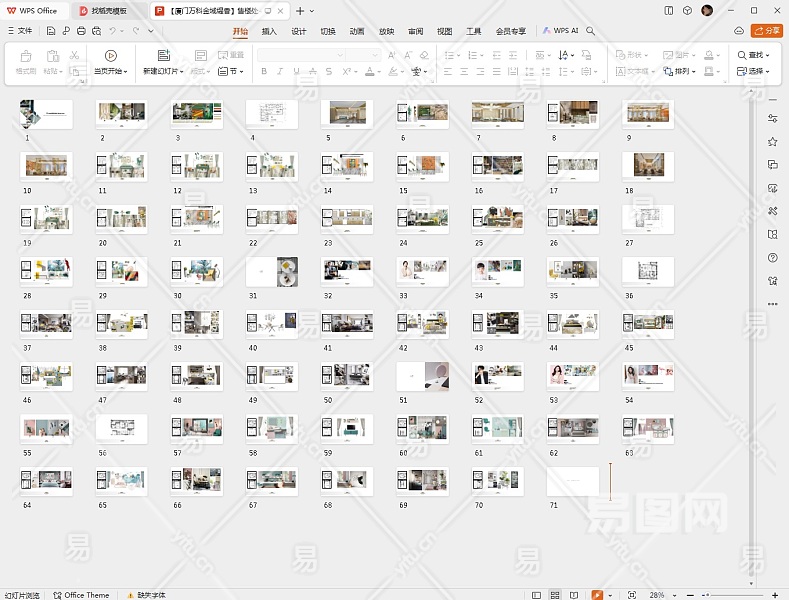
Task: Open the settings sliders icon in right sidebar
Action: [772, 118]
